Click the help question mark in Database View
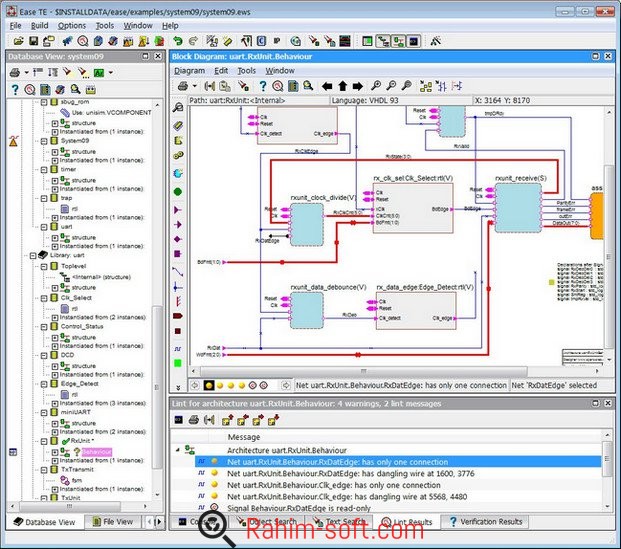Image resolution: width=621 pixels, height=549 pixels. pos(15,90)
